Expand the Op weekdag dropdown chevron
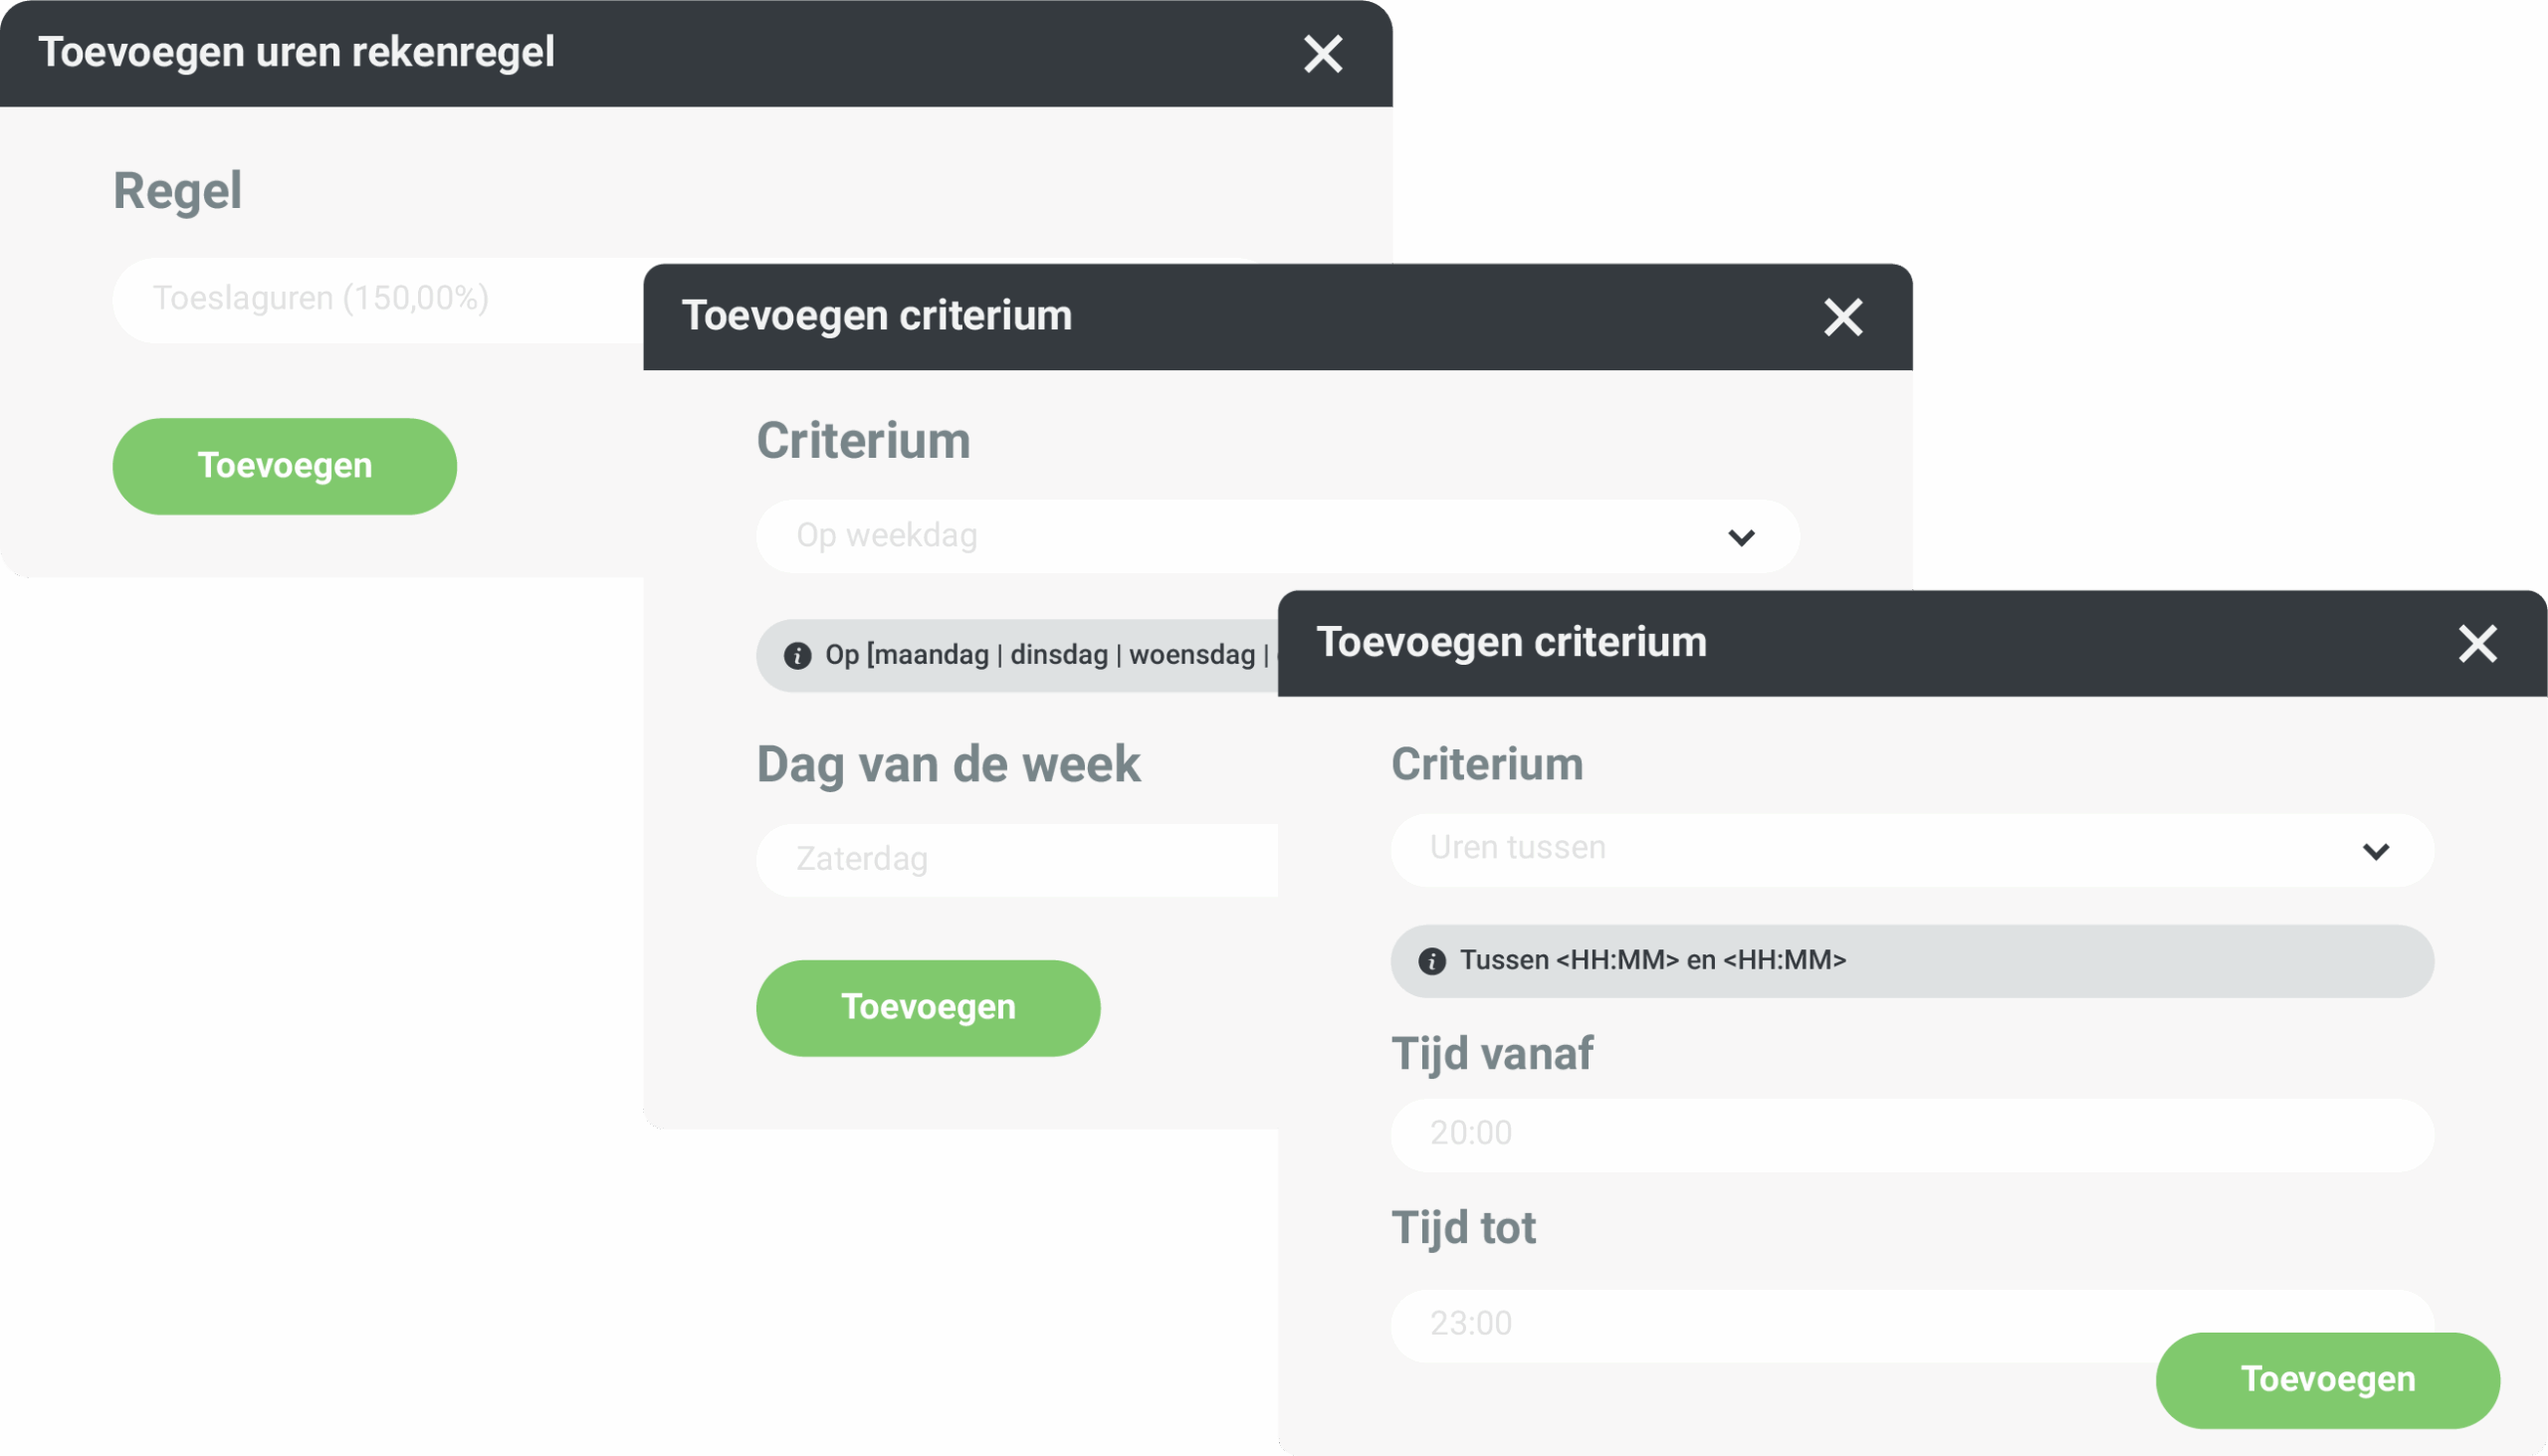Image resolution: width=2548 pixels, height=1456 pixels. point(1741,538)
